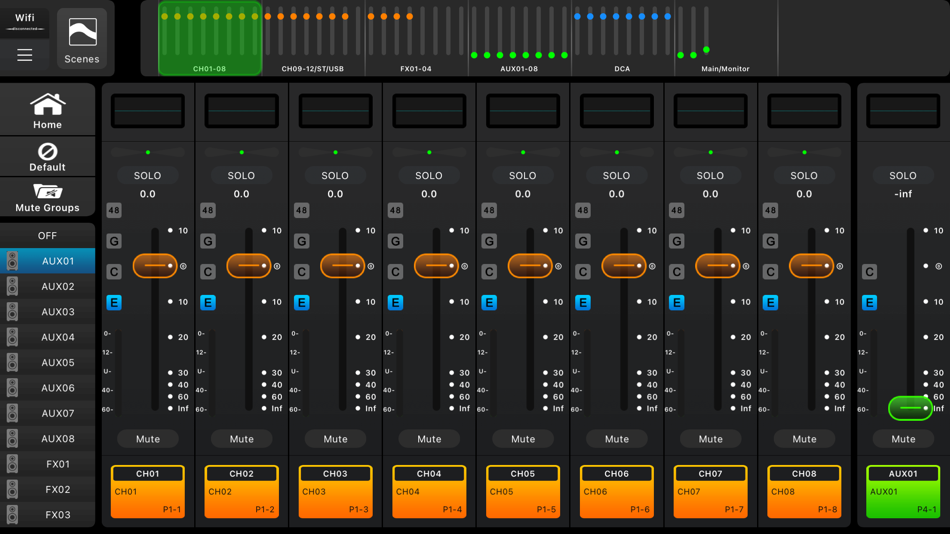Open the EQ (E) for CH06
The width and height of the screenshot is (950, 534).
pyautogui.click(x=583, y=302)
